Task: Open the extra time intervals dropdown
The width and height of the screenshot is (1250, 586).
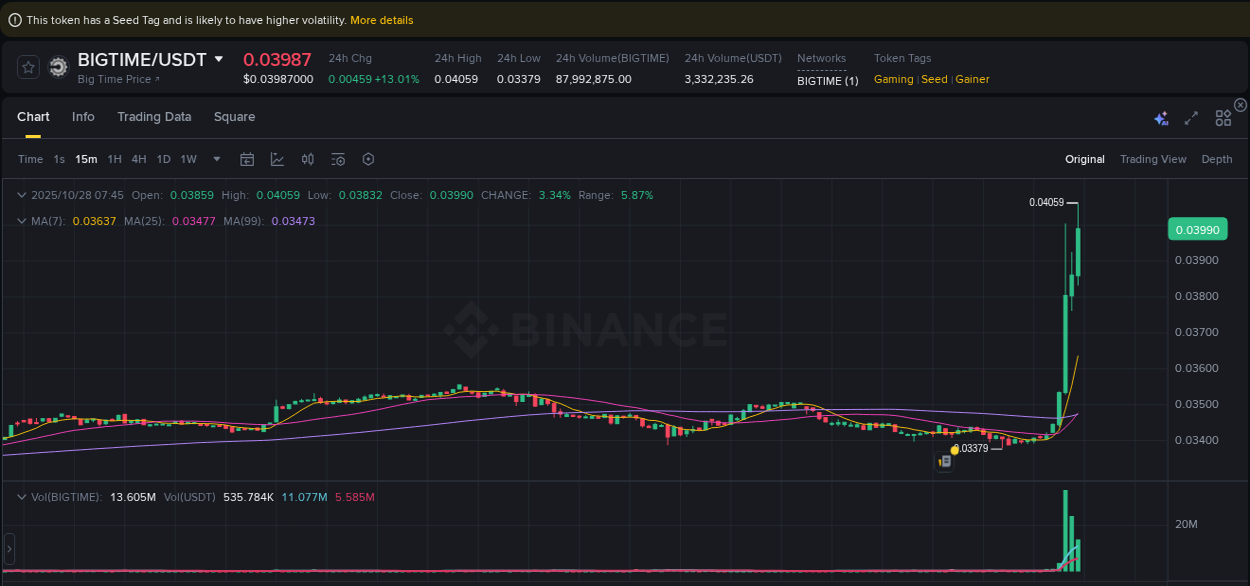Action: click(x=216, y=159)
